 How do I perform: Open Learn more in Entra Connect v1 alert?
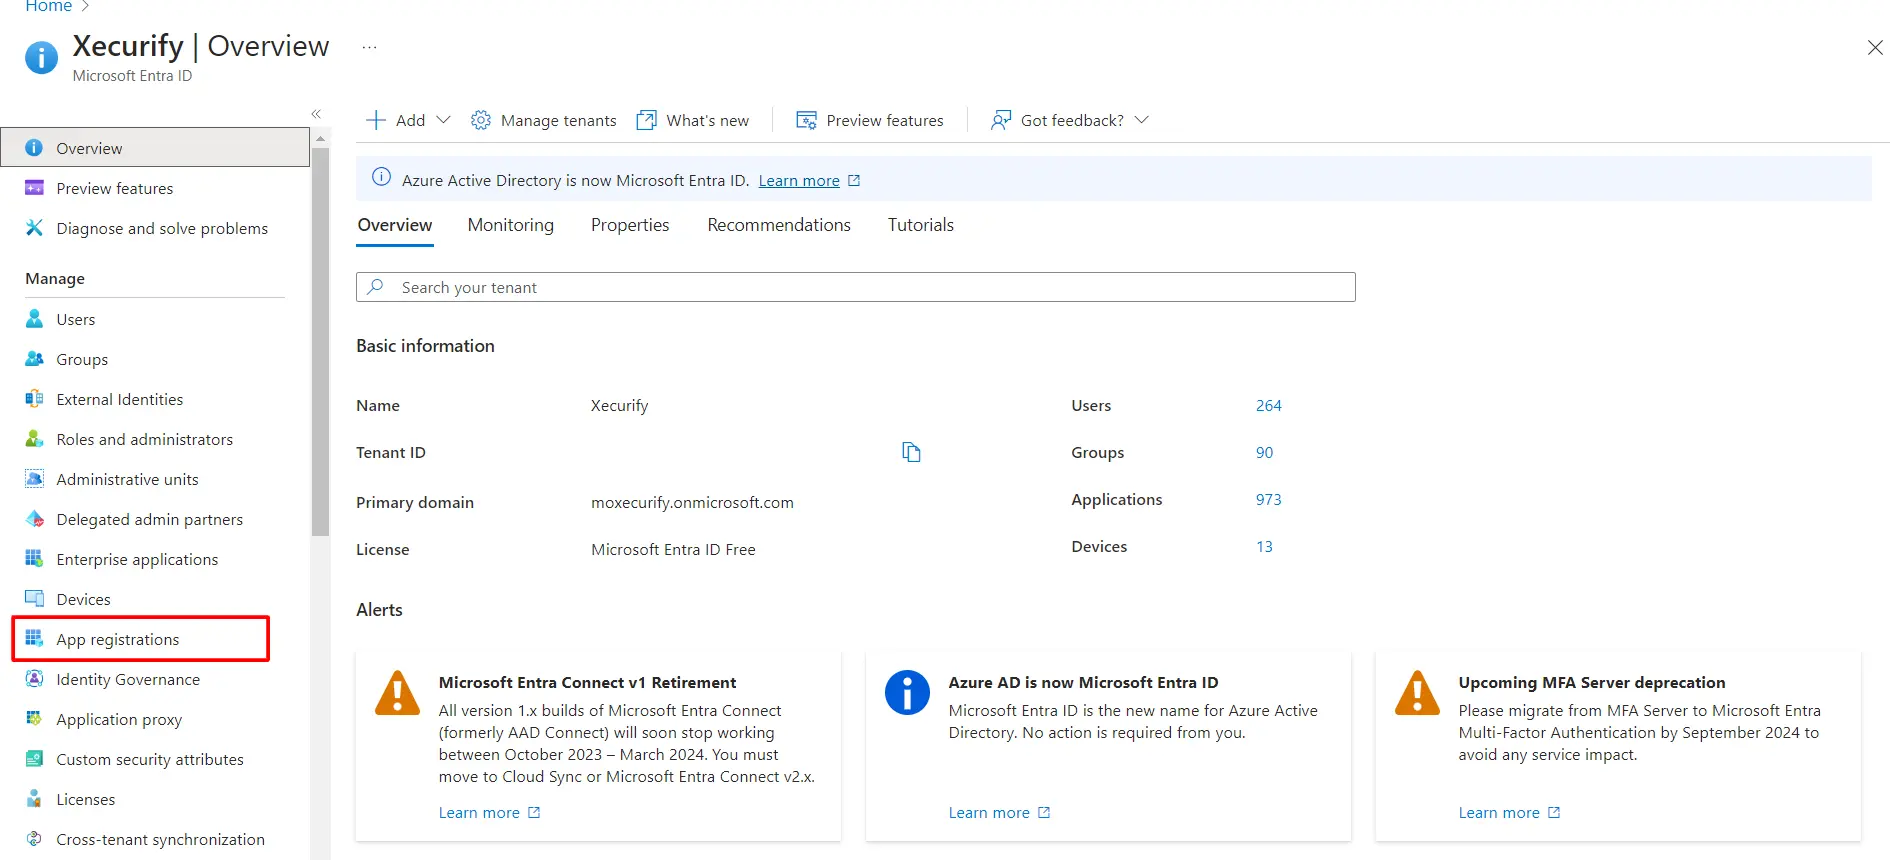tap(479, 812)
